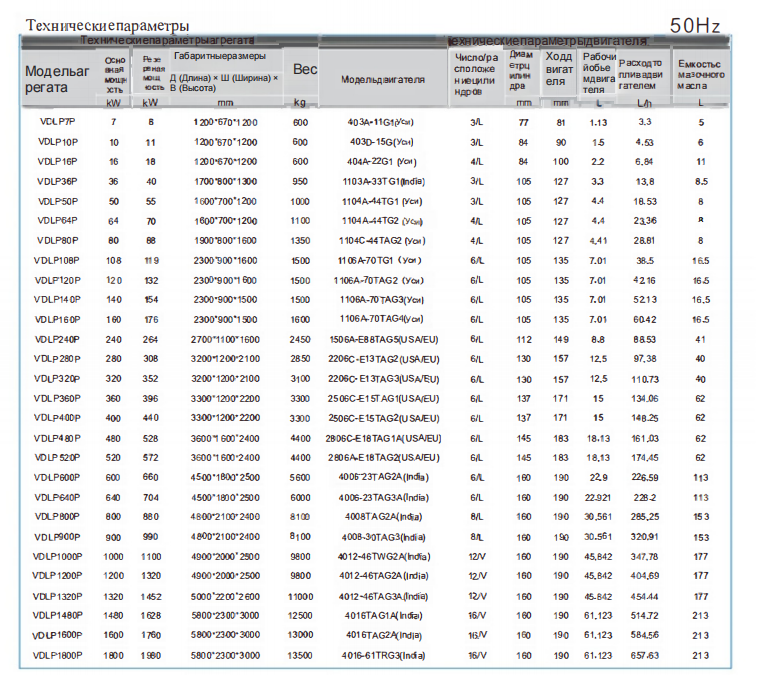The width and height of the screenshot is (757, 675).
Task: Click engine model 4006-23TAG2A (India)
Action: pyautogui.click(x=383, y=478)
